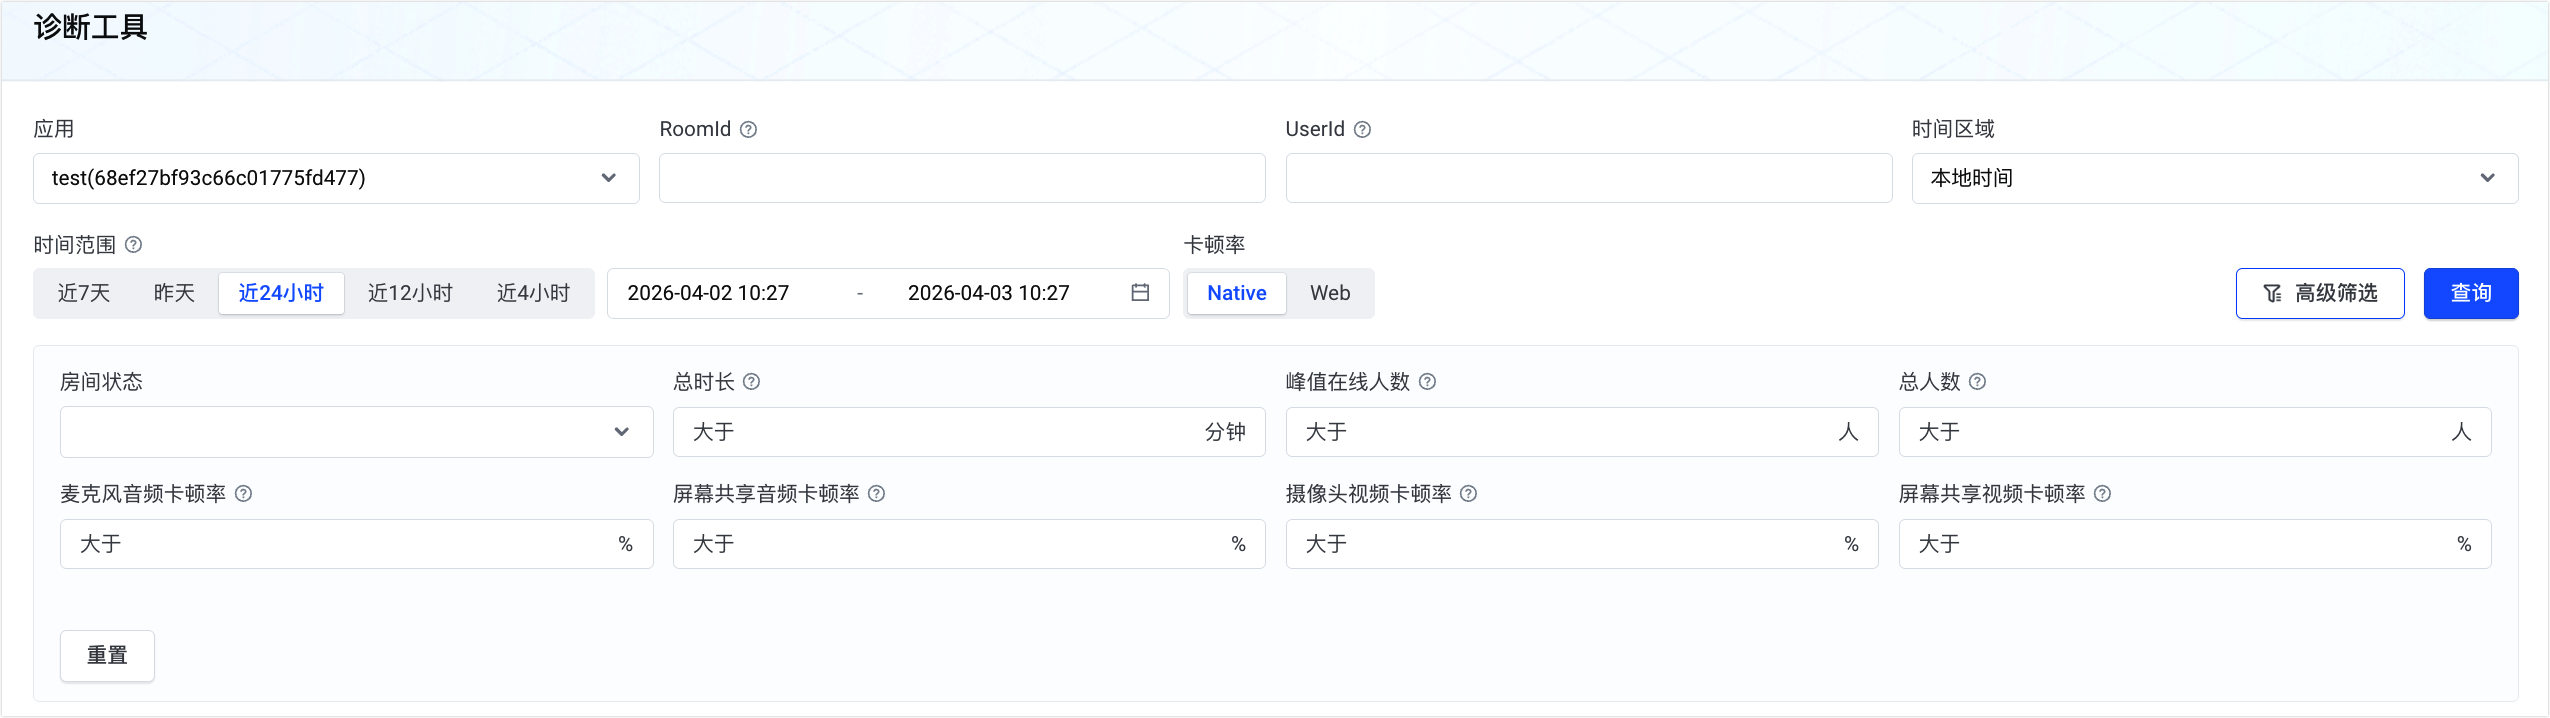
Task: Open the calendar icon in date range
Action: tap(1140, 292)
